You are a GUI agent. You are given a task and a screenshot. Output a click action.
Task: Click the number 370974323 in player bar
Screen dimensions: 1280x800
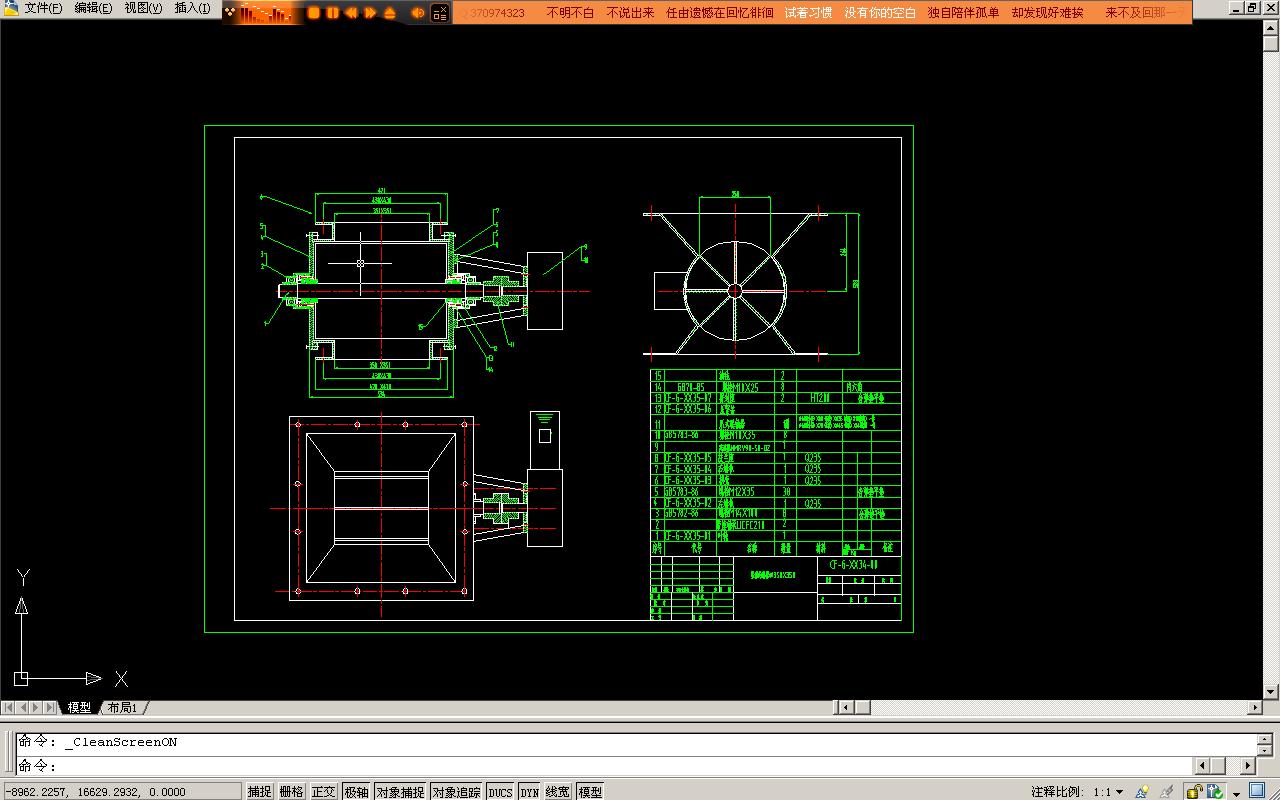coord(497,13)
